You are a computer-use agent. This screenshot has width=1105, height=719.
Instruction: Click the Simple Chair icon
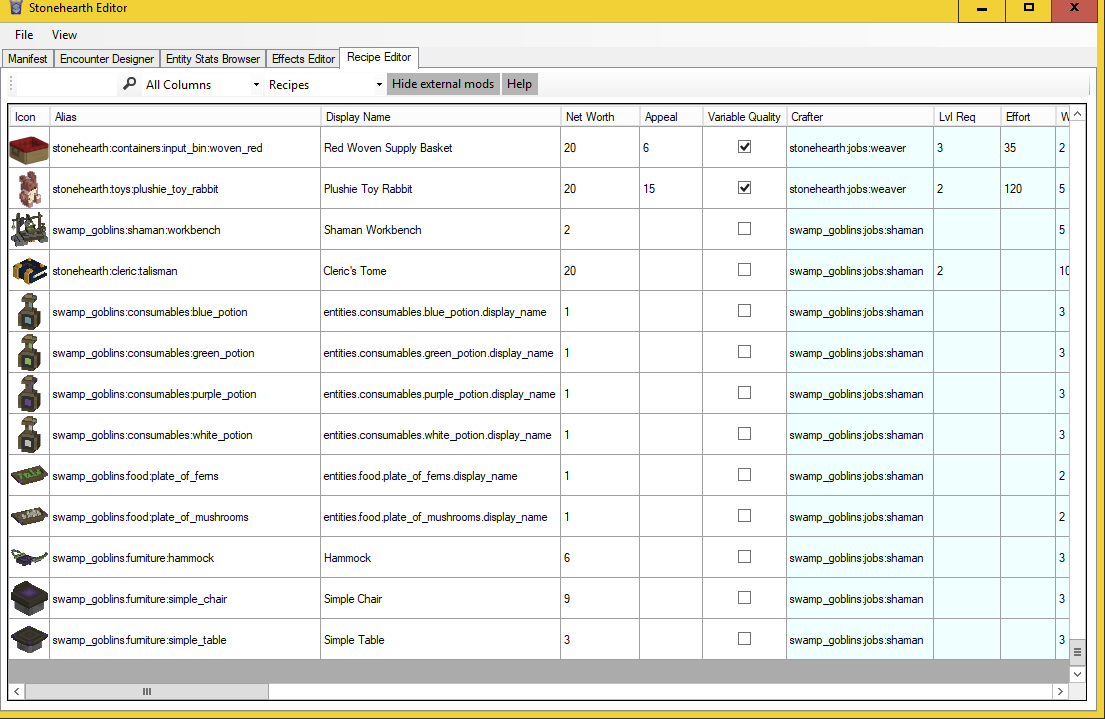[29, 598]
